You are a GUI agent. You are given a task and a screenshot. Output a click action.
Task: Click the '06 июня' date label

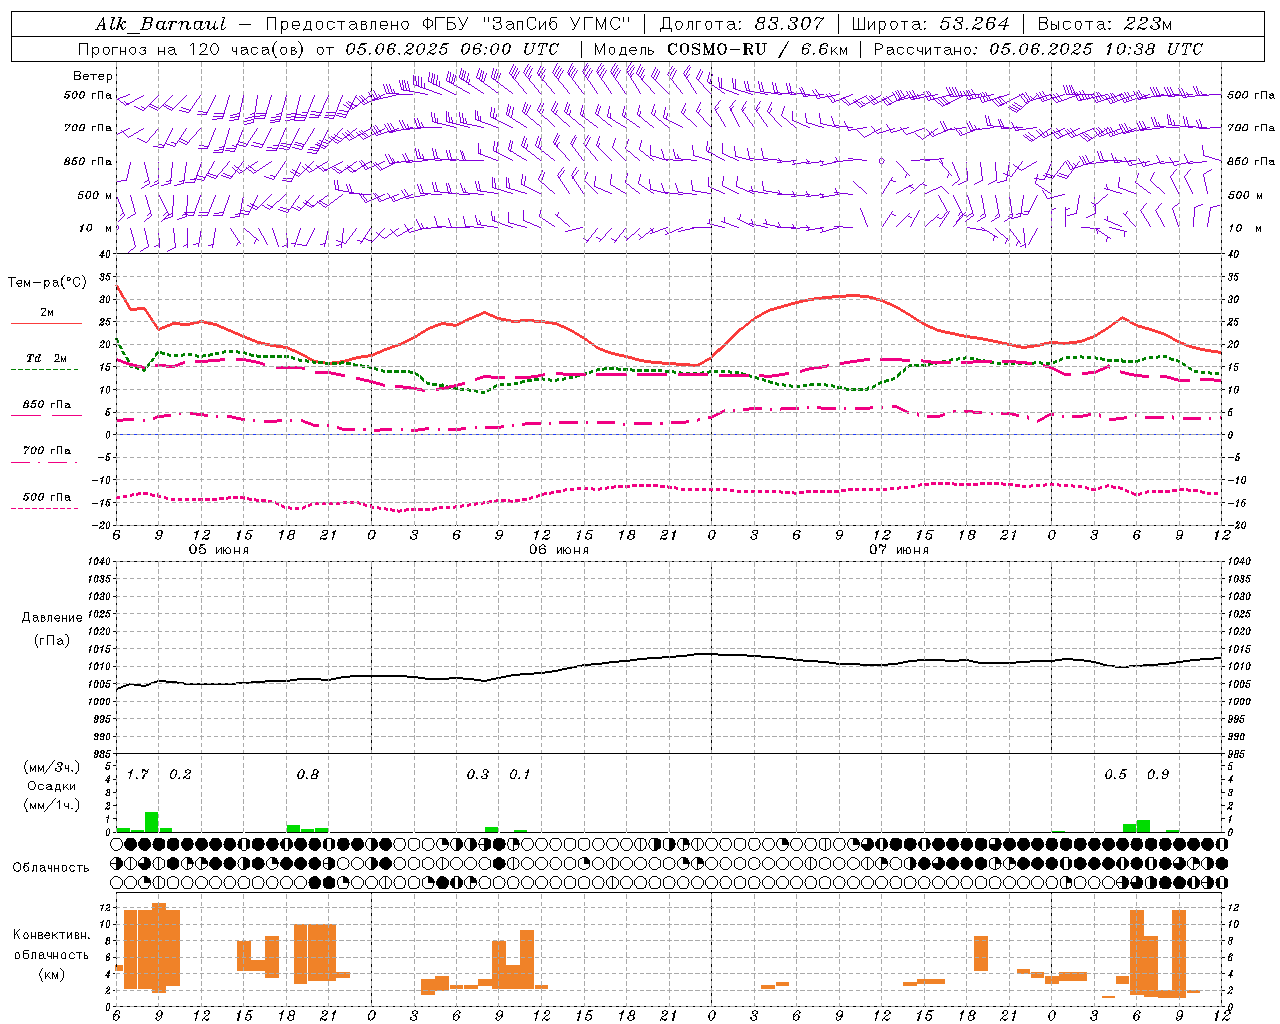pos(559,550)
